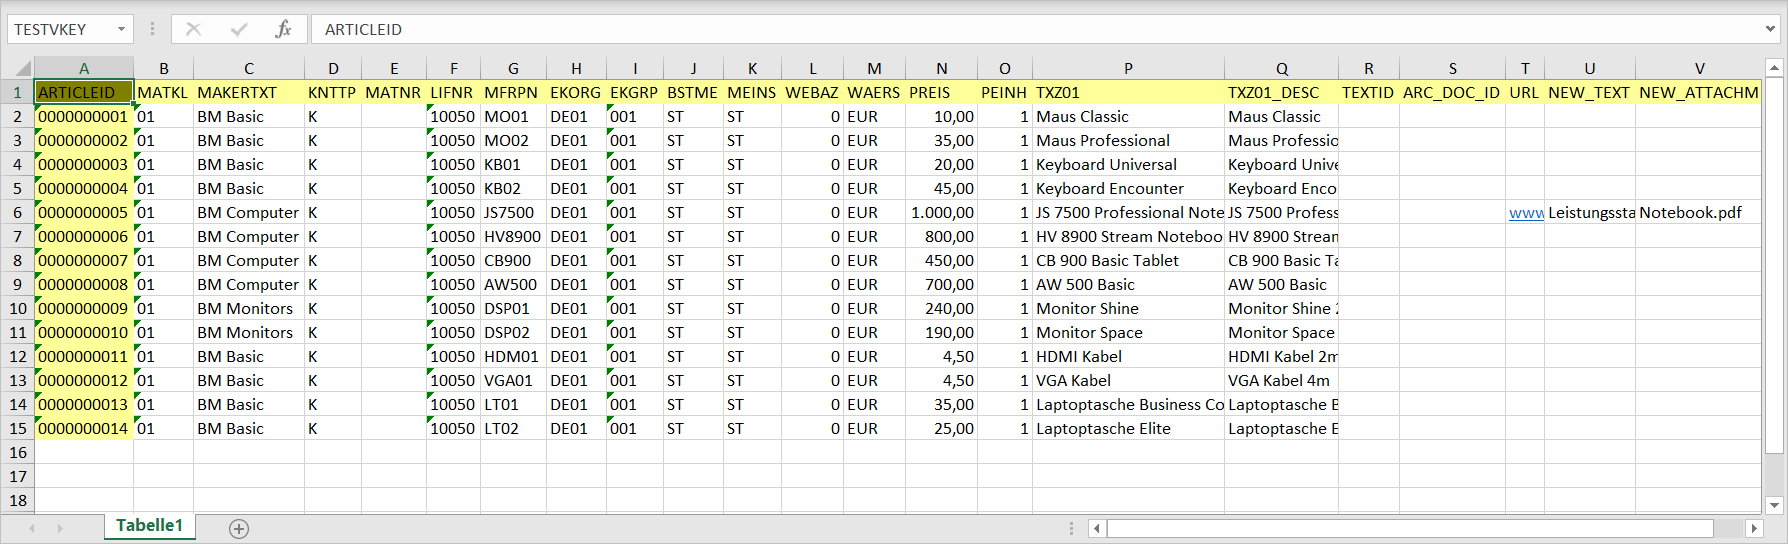Select column P header
Screen dimensions: 1788x544
1127,69
